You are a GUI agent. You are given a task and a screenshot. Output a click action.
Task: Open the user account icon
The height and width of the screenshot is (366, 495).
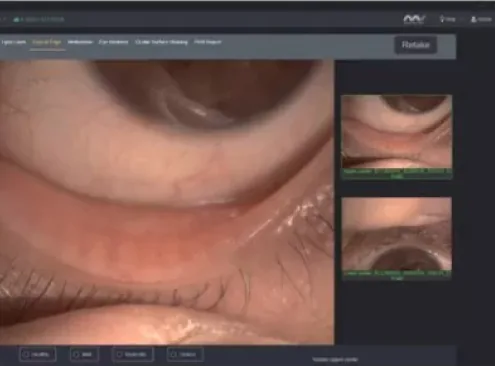[x=473, y=19]
